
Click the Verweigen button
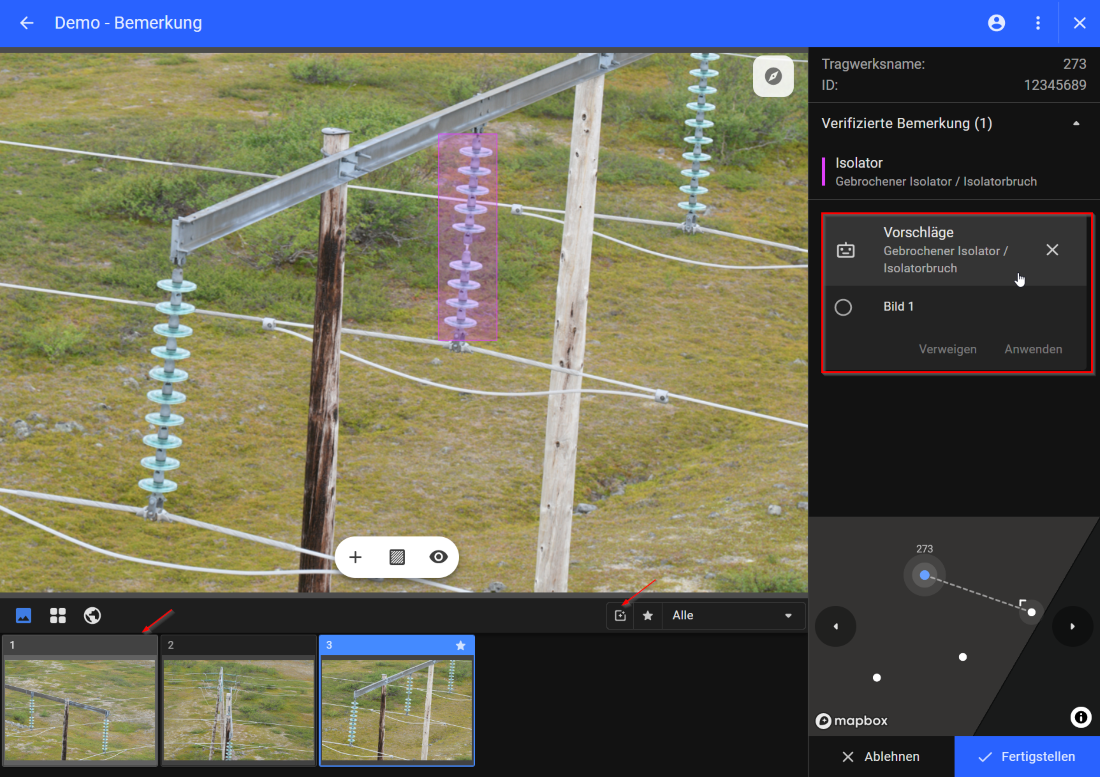(x=947, y=349)
